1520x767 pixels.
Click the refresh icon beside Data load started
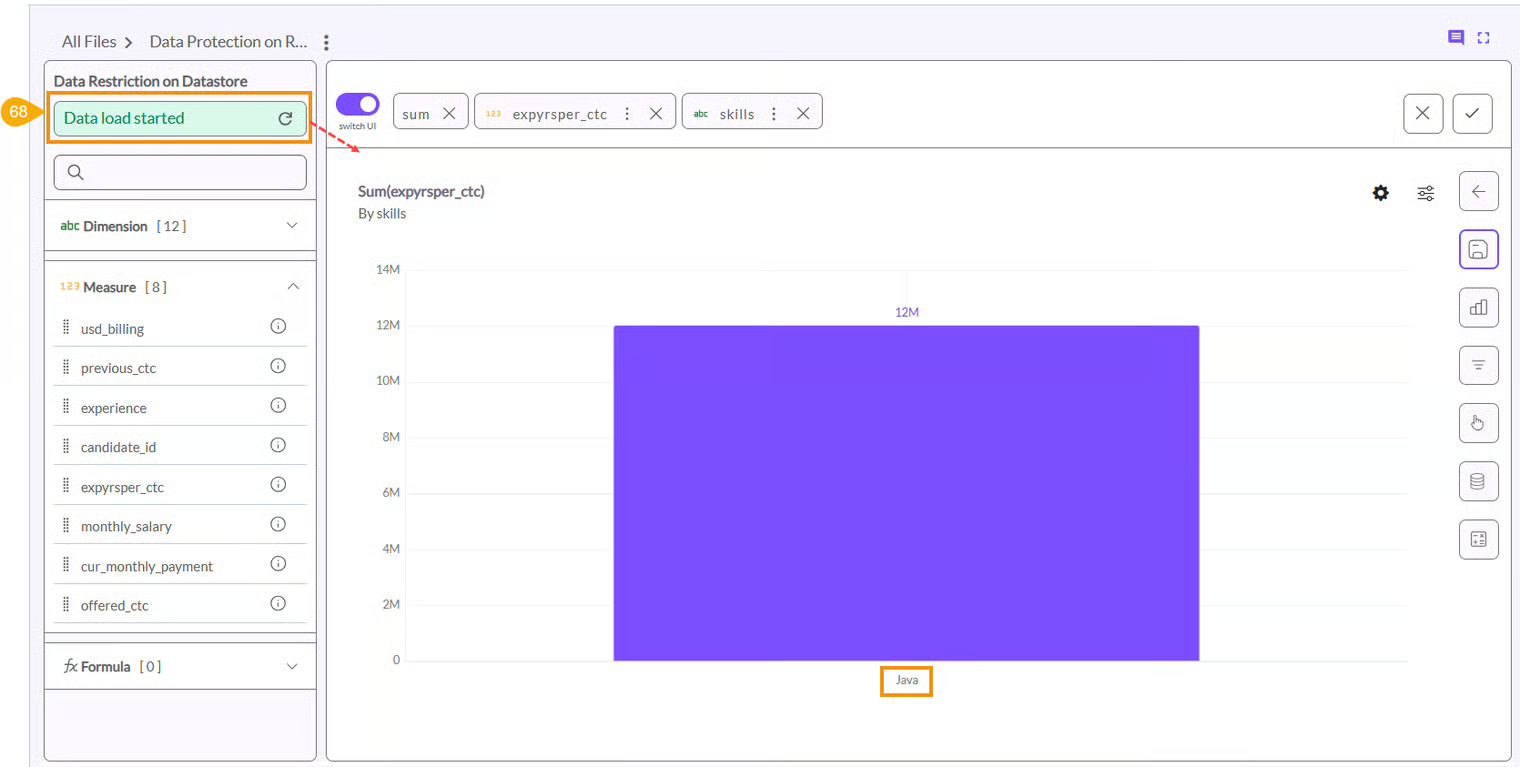tap(285, 118)
